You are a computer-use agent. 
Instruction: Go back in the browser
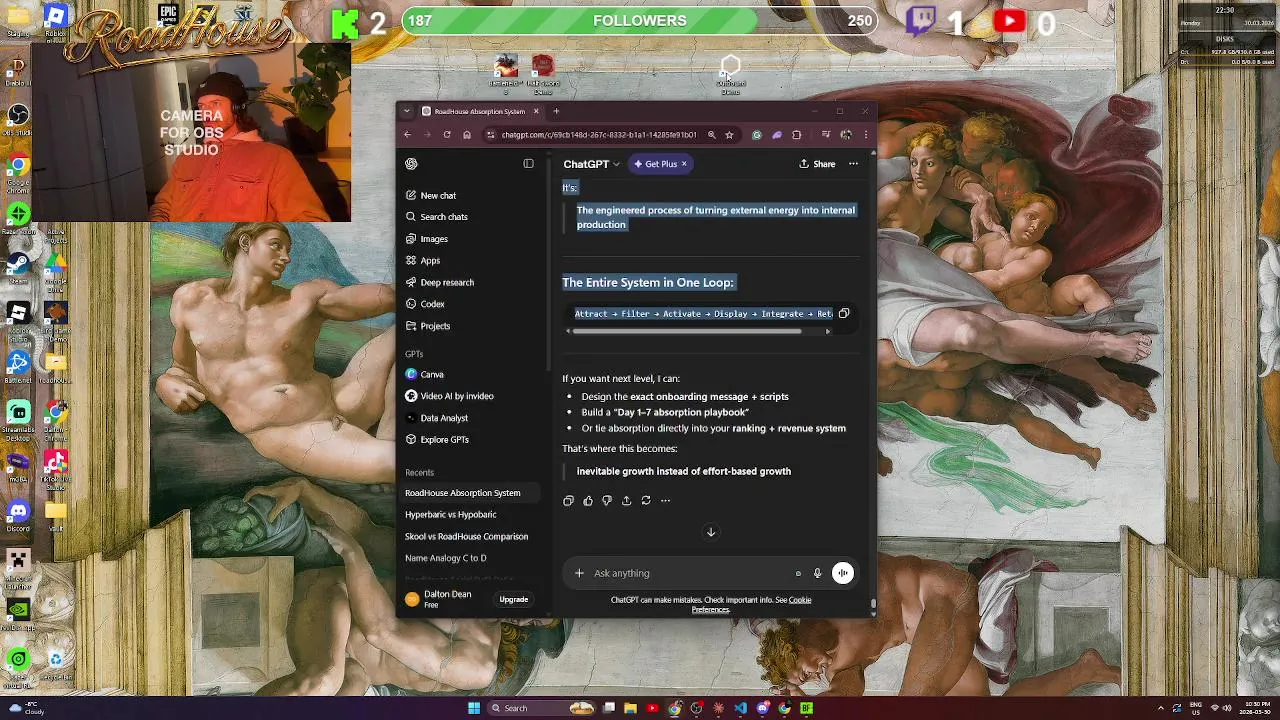tap(407, 135)
